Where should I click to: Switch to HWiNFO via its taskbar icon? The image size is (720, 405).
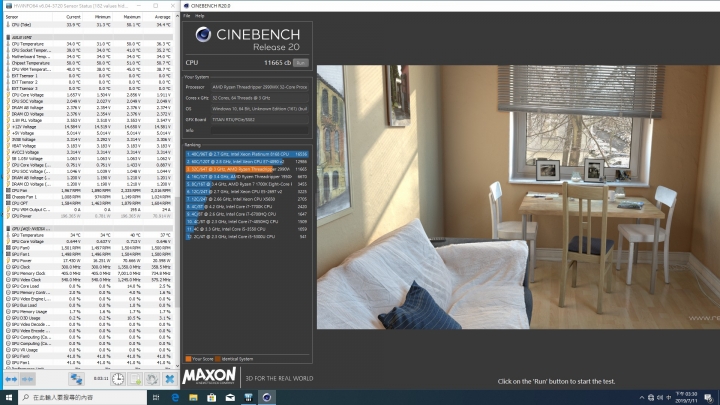pos(248,397)
